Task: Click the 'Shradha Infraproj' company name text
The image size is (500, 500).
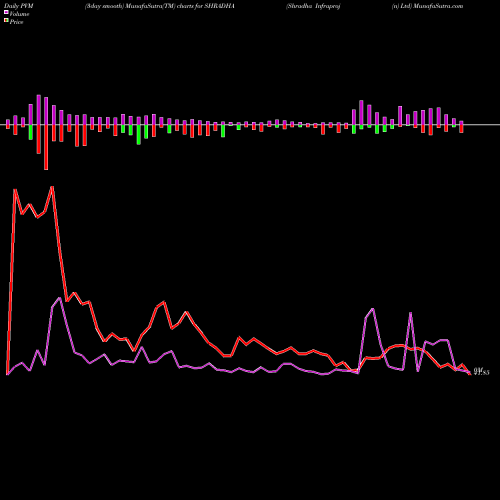Action: (313, 6)
